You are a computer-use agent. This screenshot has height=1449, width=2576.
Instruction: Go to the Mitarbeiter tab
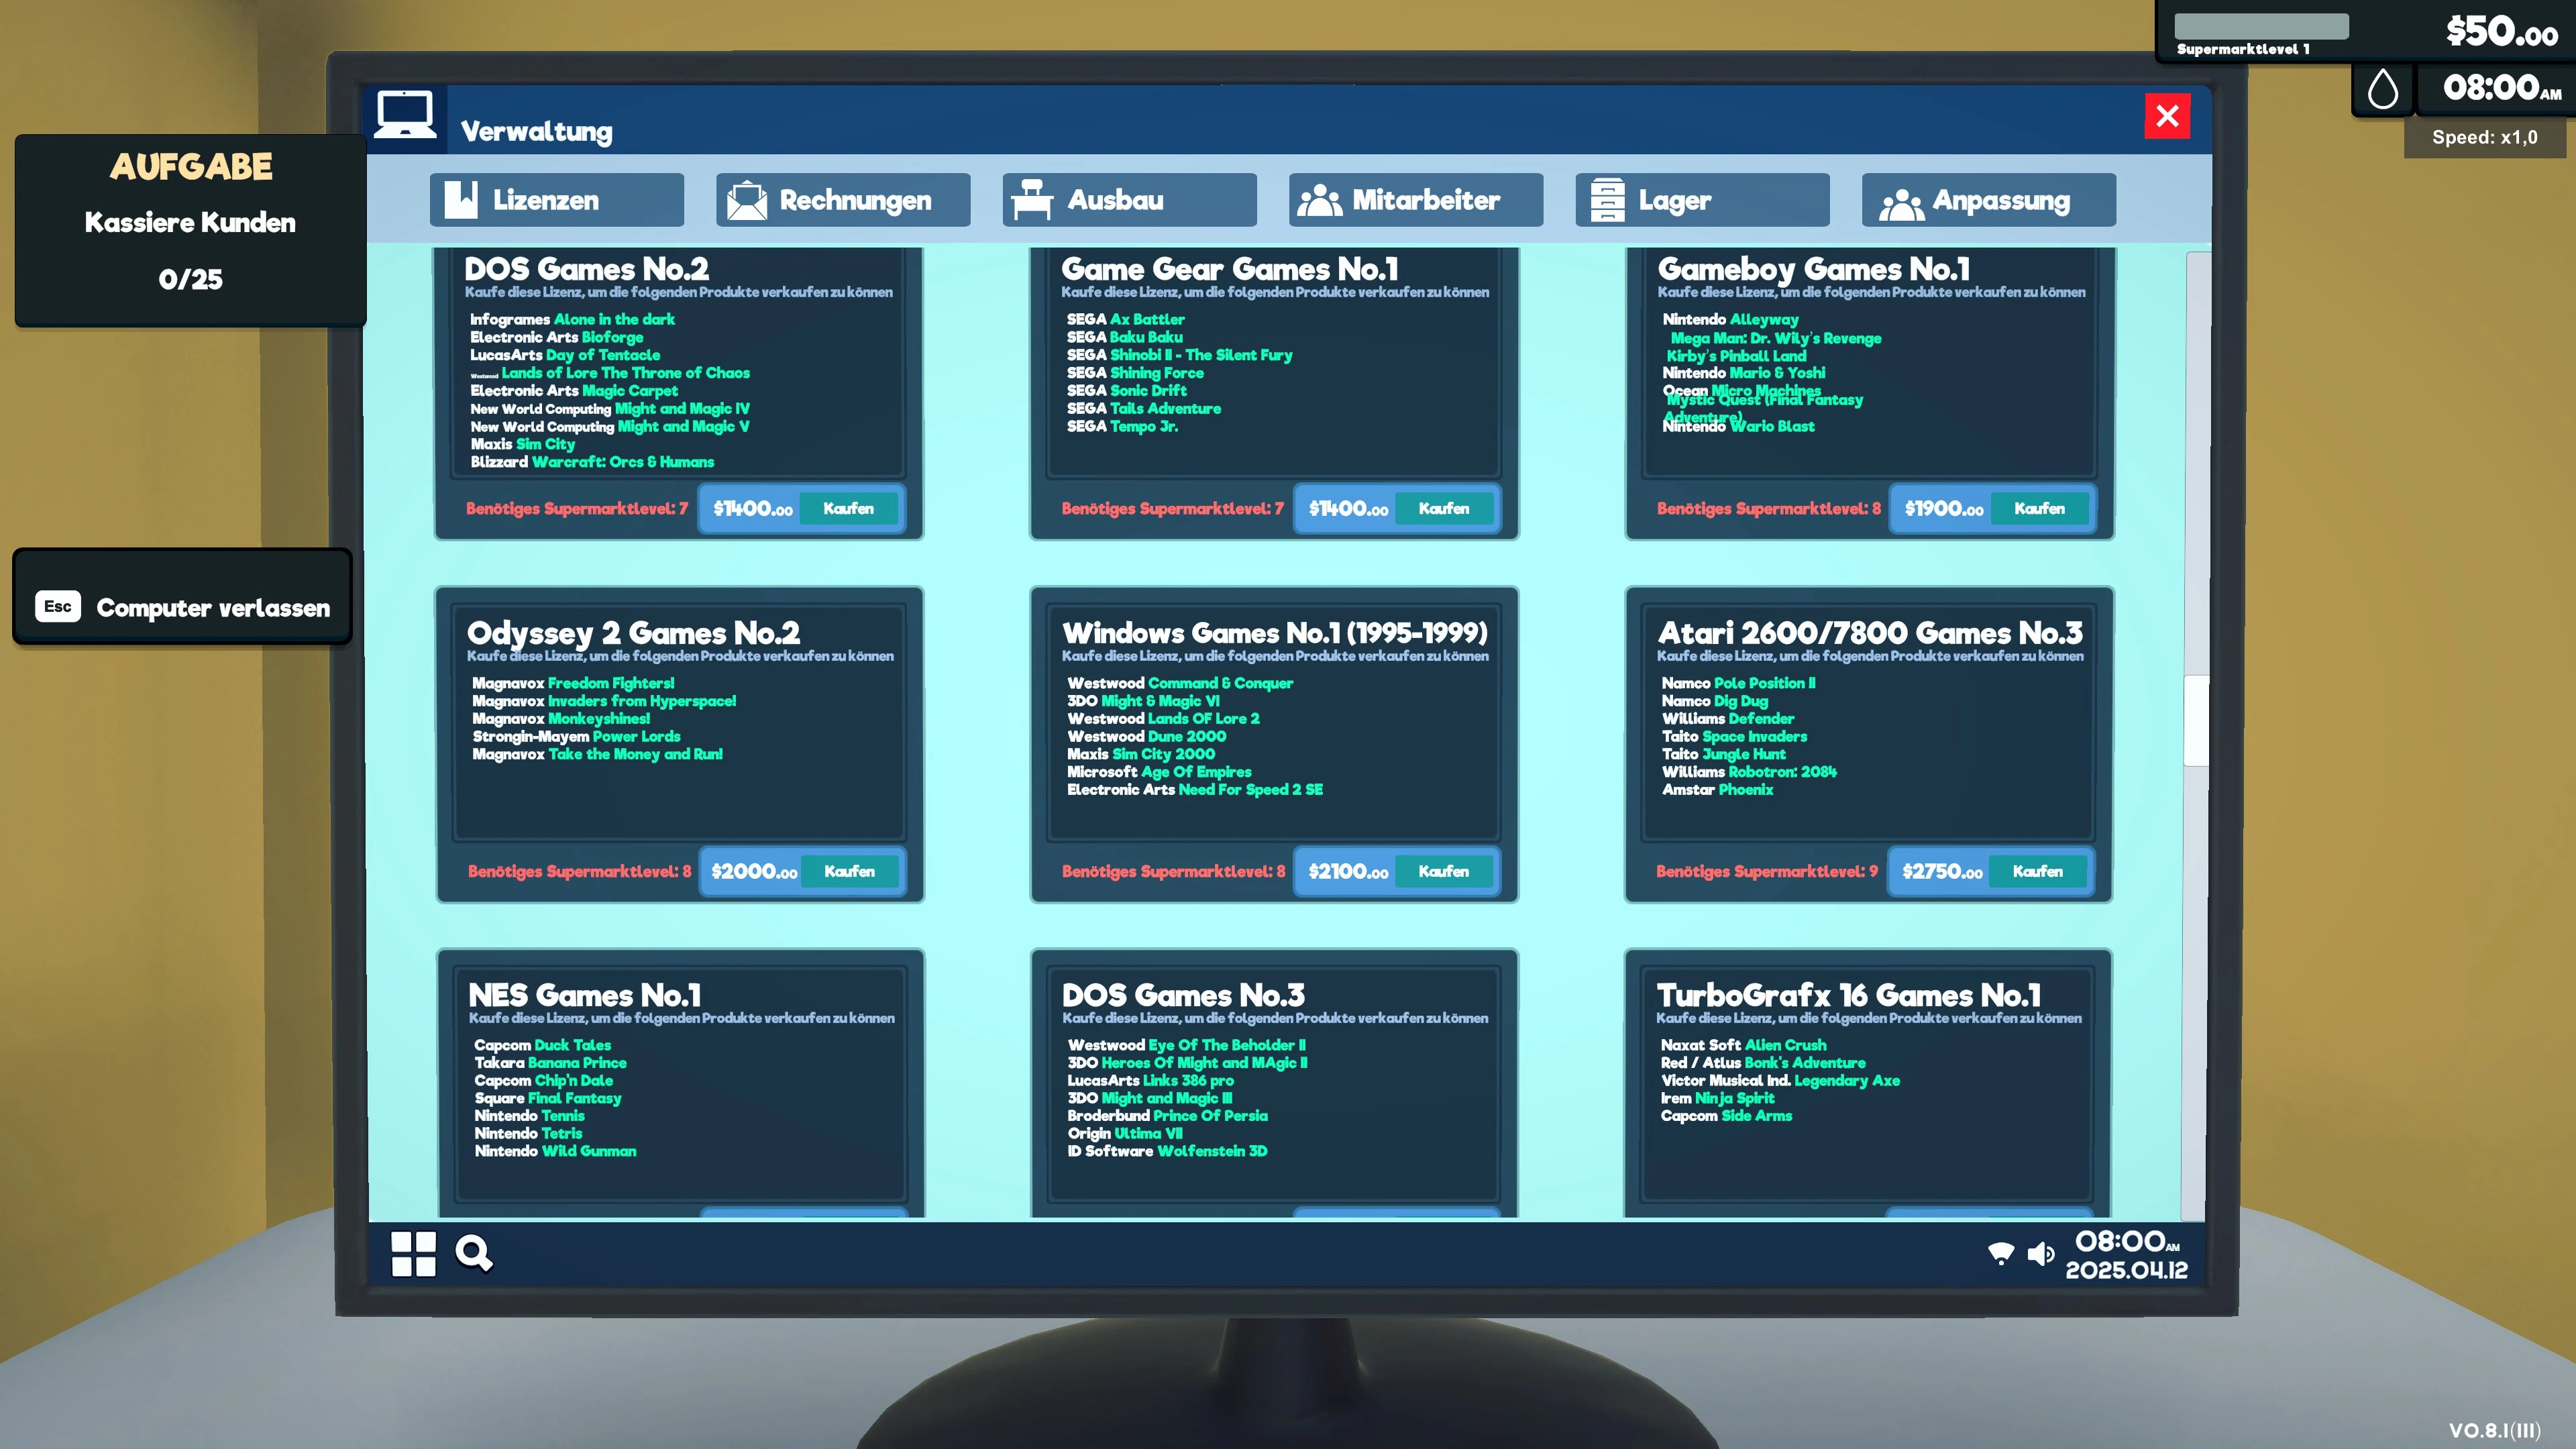click(1416, 200)
